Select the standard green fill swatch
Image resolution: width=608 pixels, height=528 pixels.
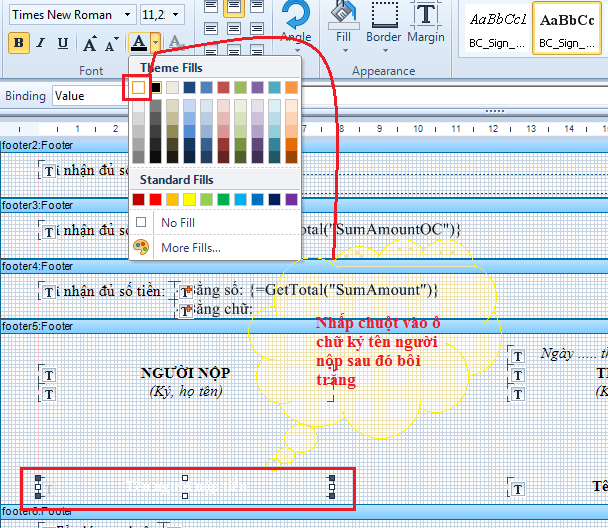(223, 200)
